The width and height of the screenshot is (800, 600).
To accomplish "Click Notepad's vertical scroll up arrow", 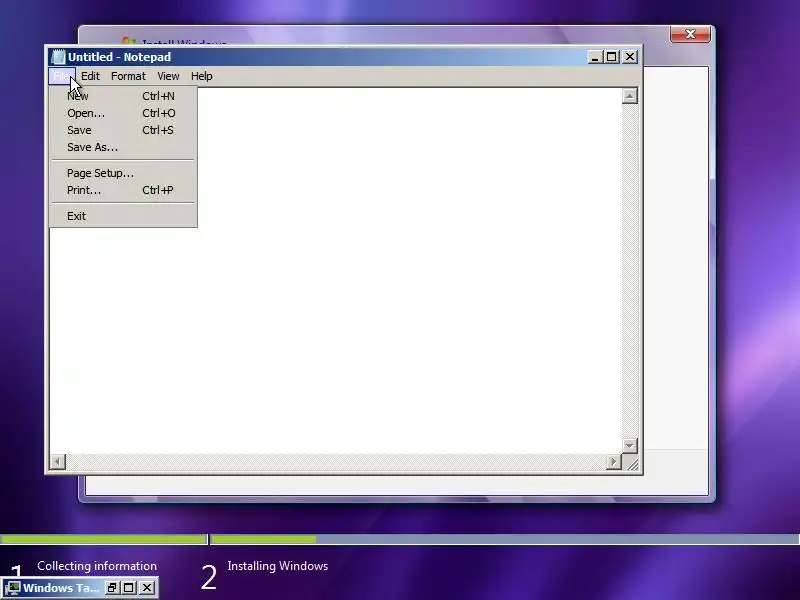I will (x=630, y=96).
